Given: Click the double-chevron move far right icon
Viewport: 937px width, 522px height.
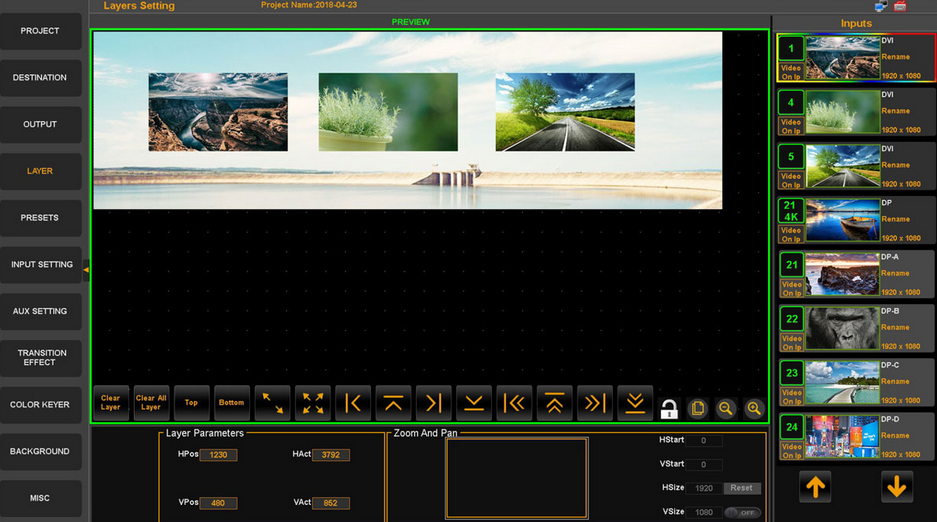Looking at the screenshot, I should 595,403.
